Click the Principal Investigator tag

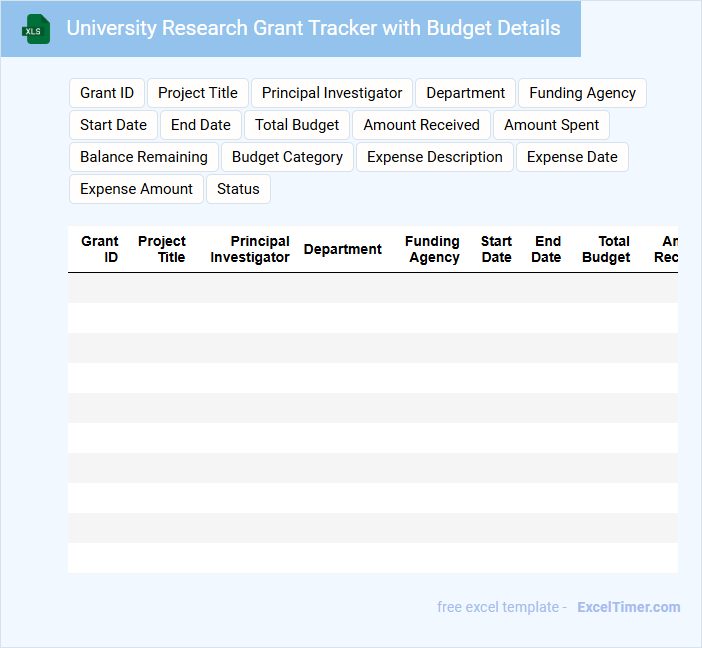coord(332,93)
